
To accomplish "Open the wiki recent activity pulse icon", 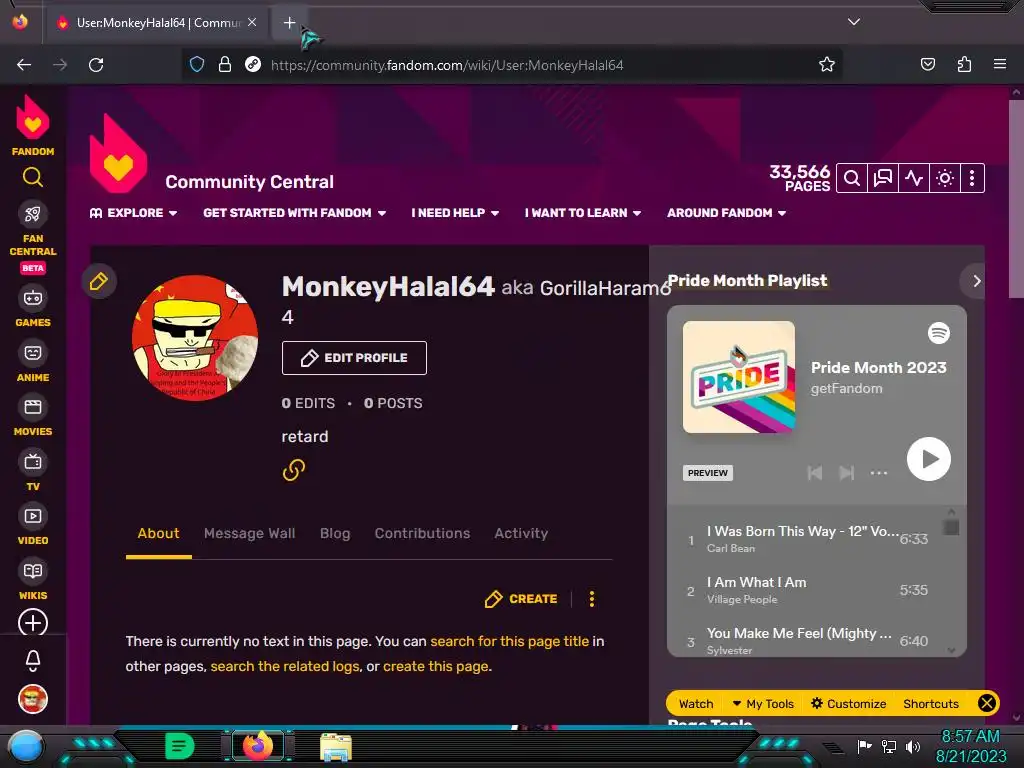I will tap(914, 178).
